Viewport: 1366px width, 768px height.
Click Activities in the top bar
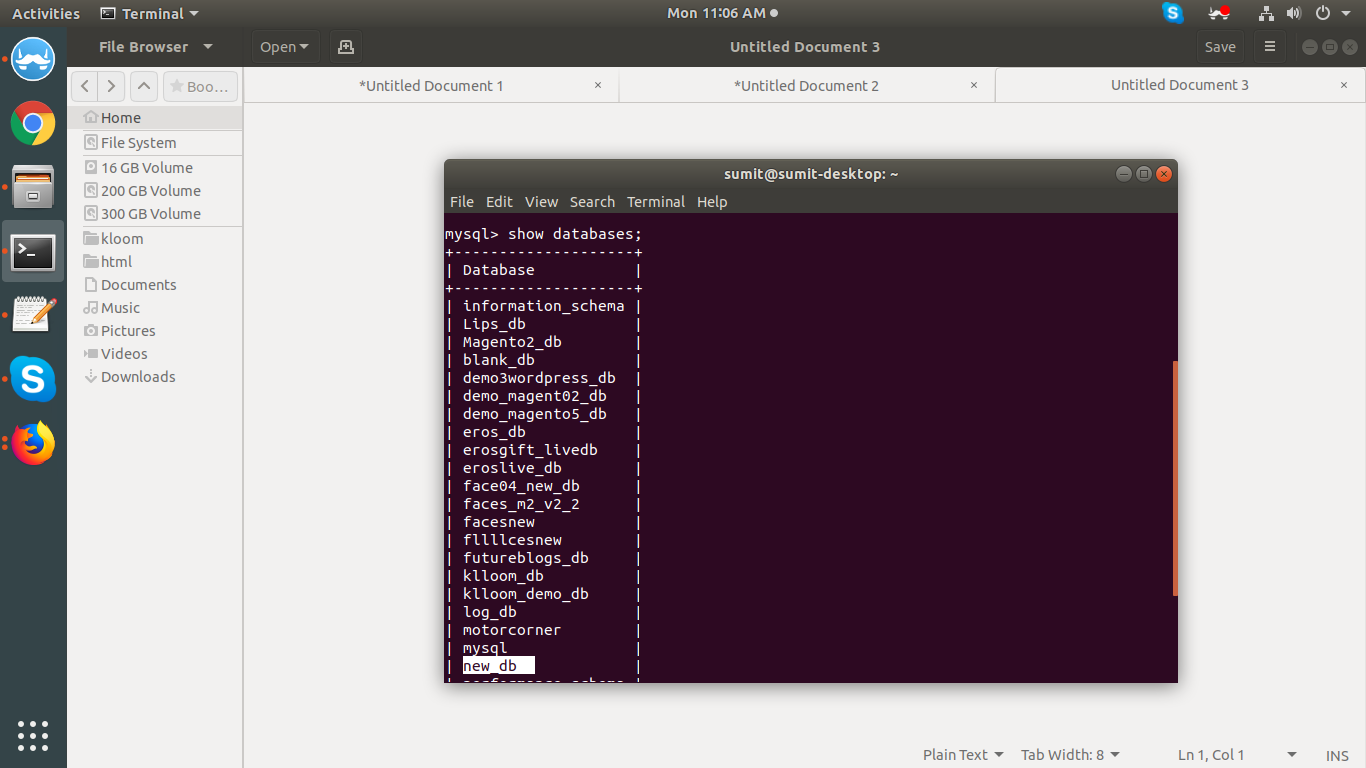[46, 13]
